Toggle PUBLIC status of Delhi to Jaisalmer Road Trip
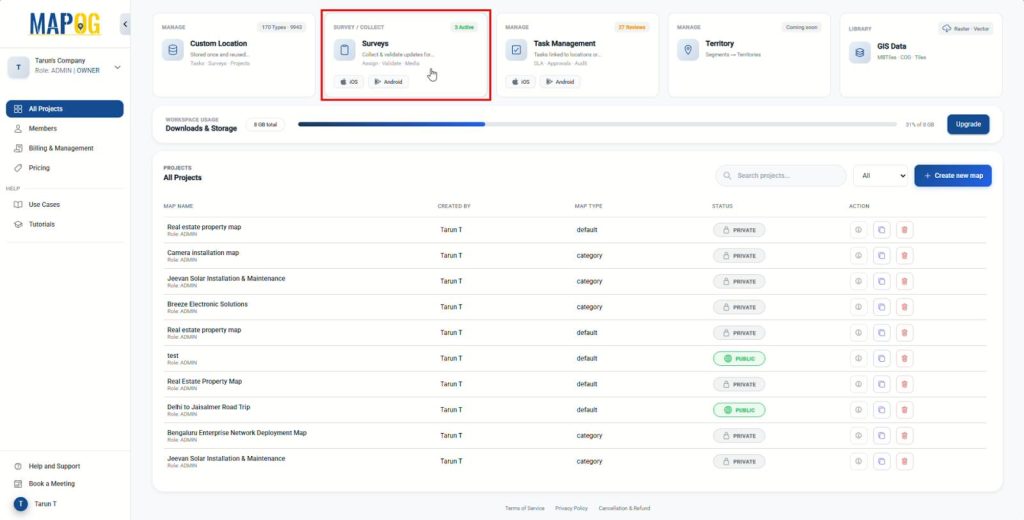The image size is (1024, 520). (739, 410)
